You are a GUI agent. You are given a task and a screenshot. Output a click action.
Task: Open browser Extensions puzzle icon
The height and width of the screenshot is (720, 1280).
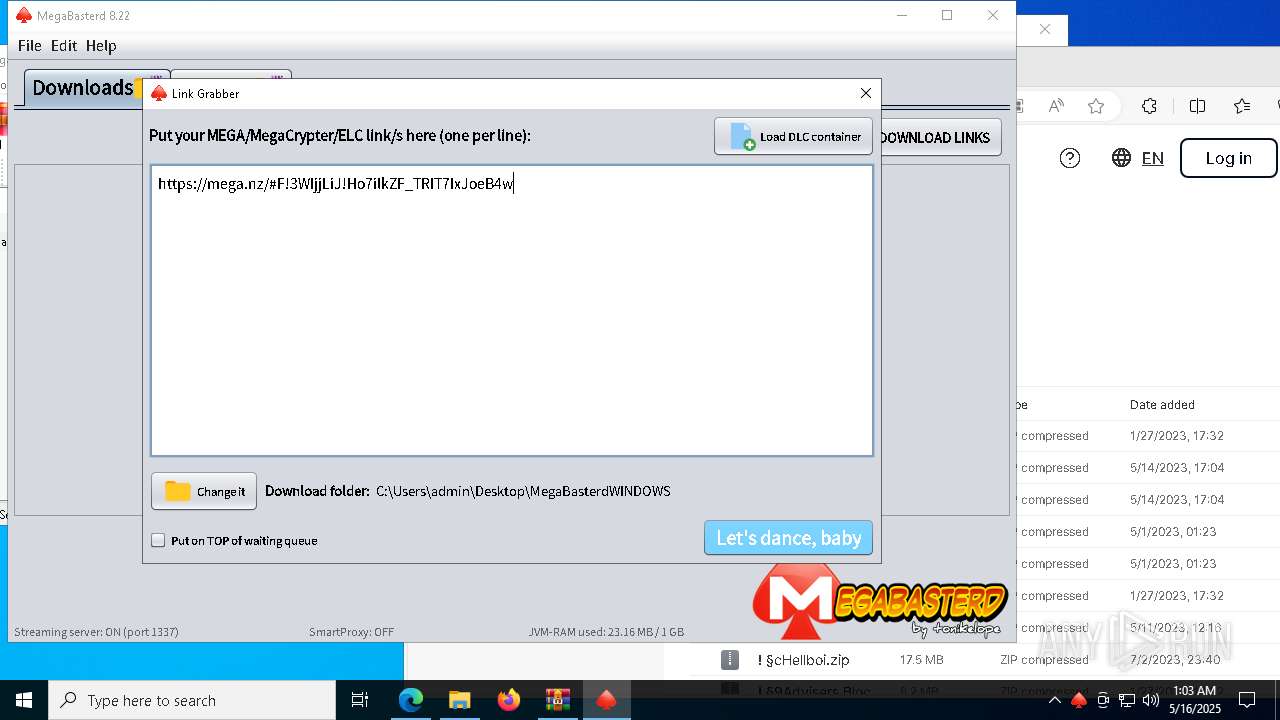1149,106
